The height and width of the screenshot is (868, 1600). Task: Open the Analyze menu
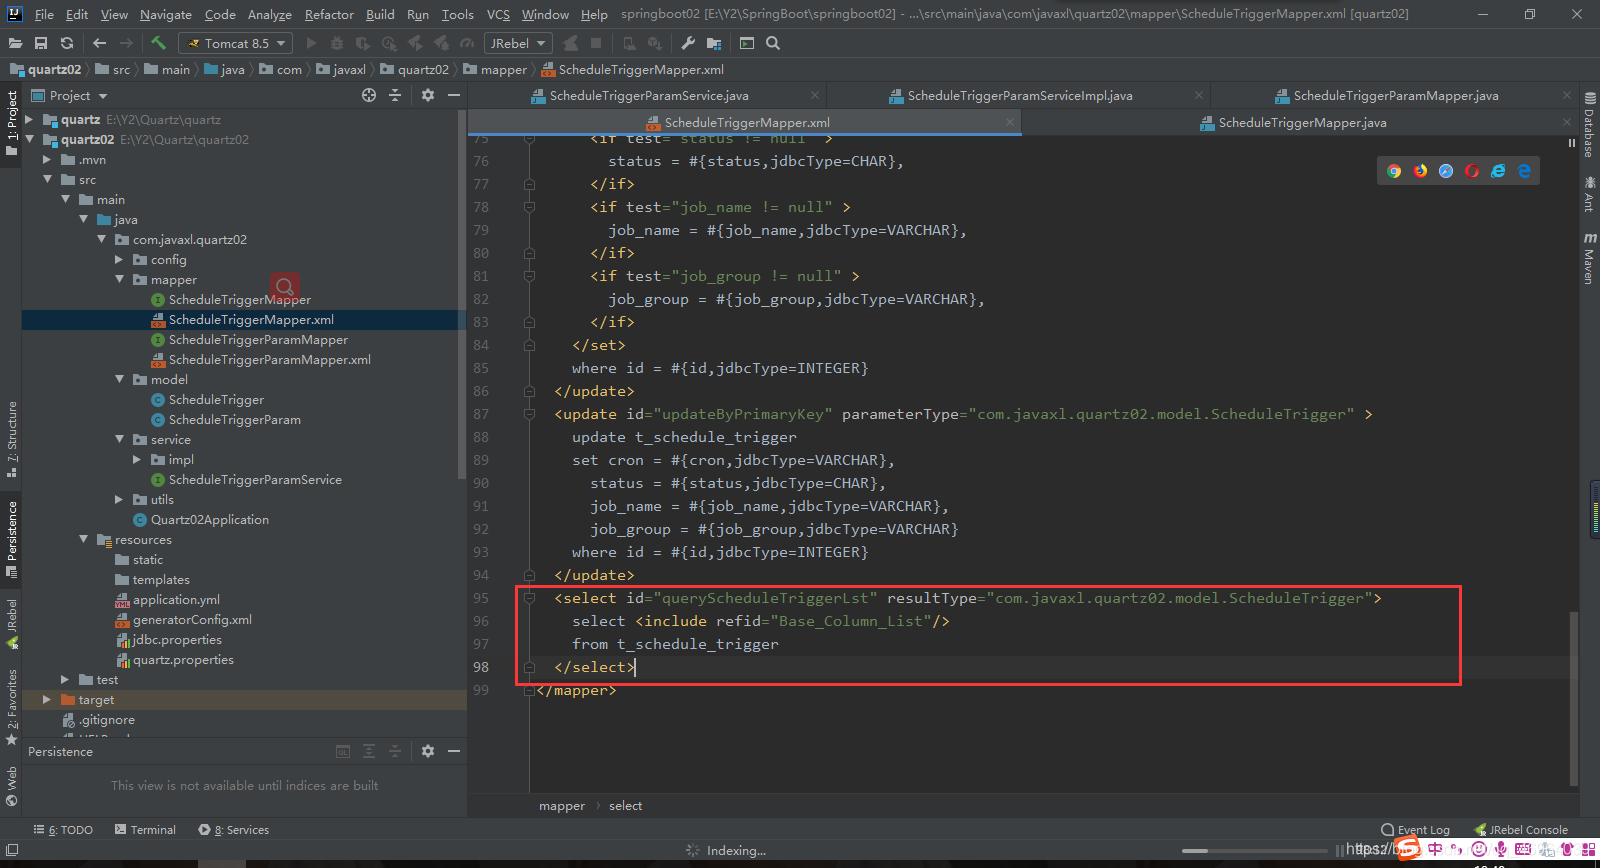pos(270,14)
